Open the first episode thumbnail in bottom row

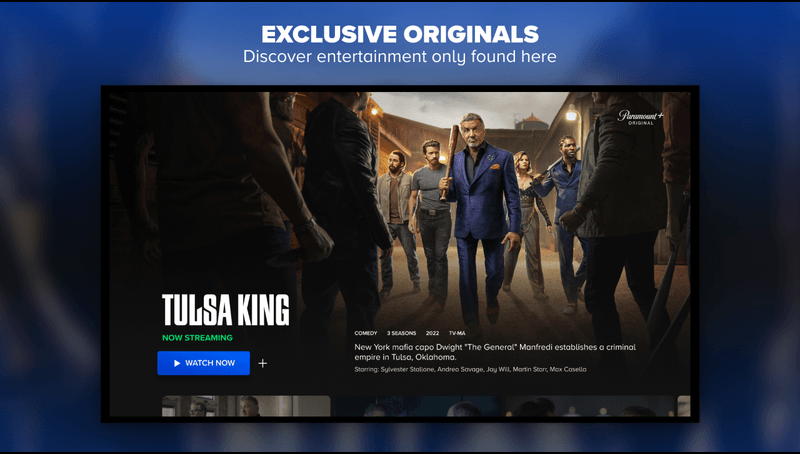pyautogui.click(x=246, y=406)
